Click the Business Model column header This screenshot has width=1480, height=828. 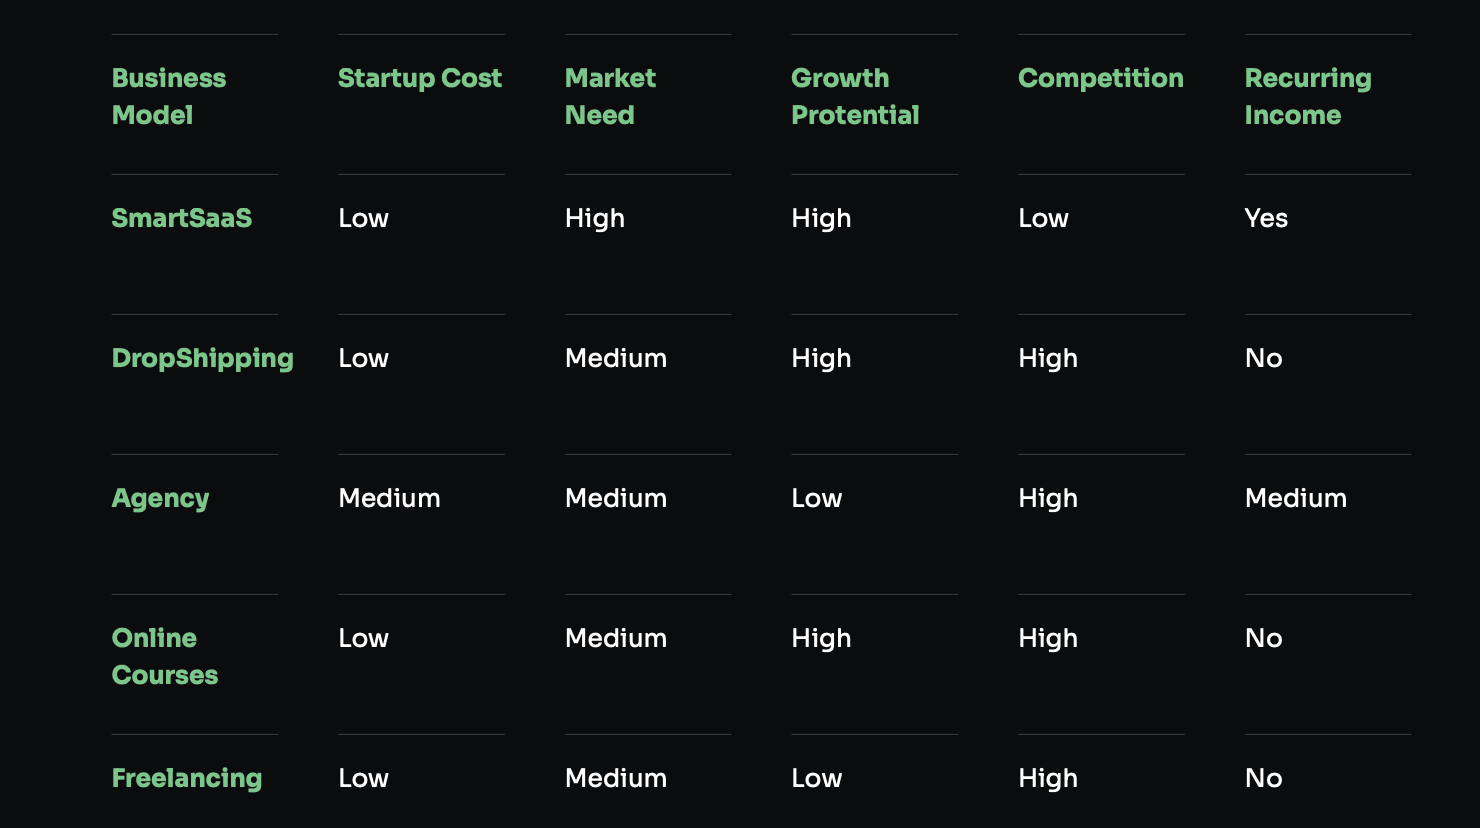pyautogui.click(x=169, y=96)
